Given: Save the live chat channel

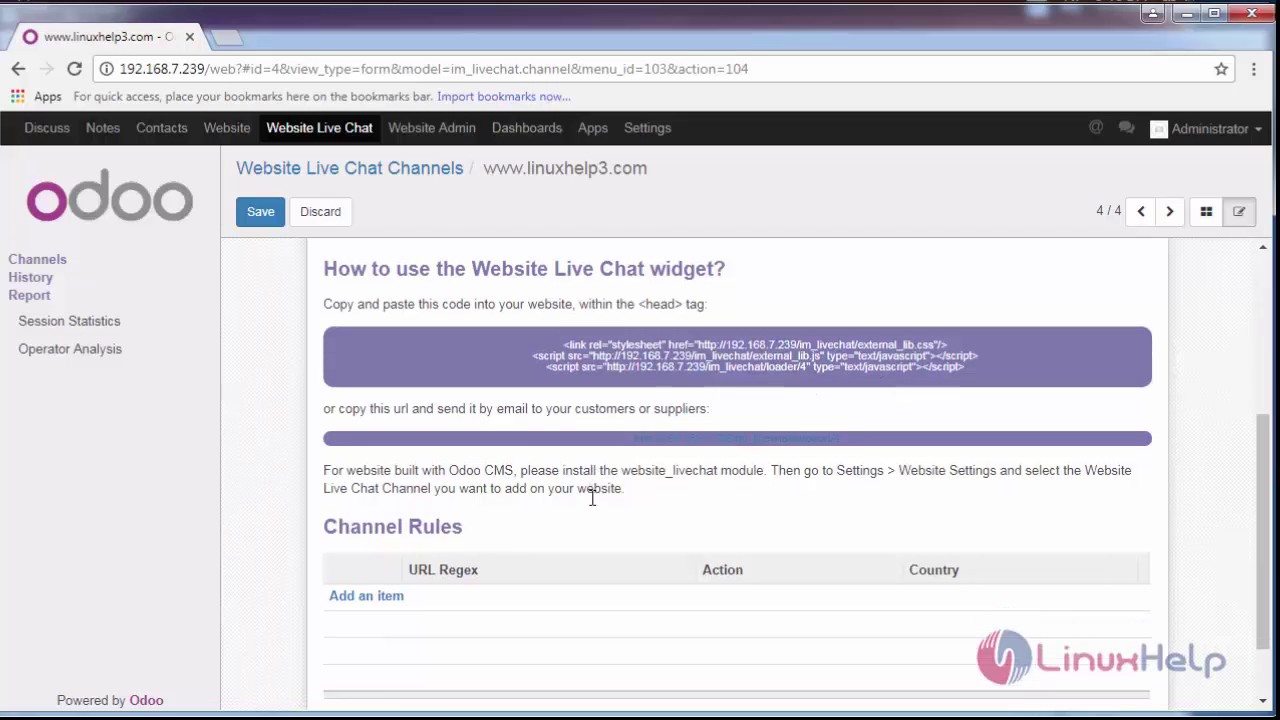Looking at the screenshot, I should (260, 212).
